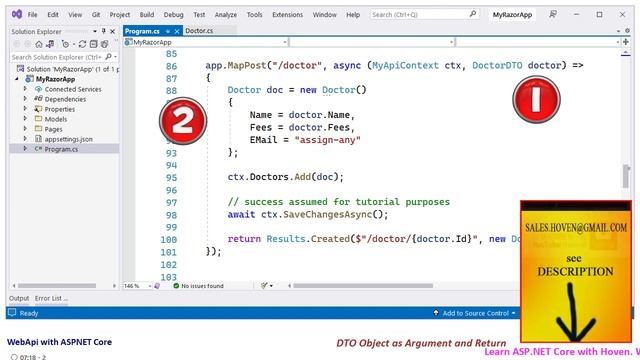This screenshot has width=640, height=360.
Task: Open the Build menu
Action: [147, 15]
